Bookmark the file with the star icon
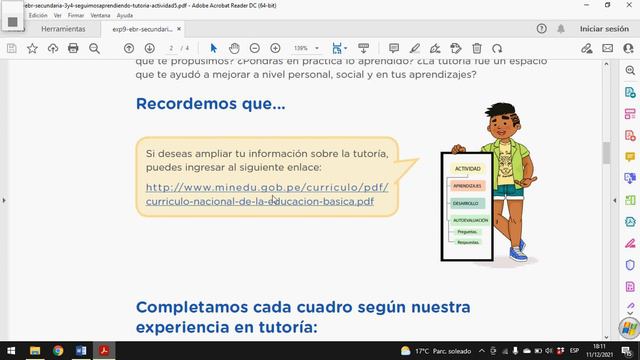640x360 pixels. click(32, 49)
